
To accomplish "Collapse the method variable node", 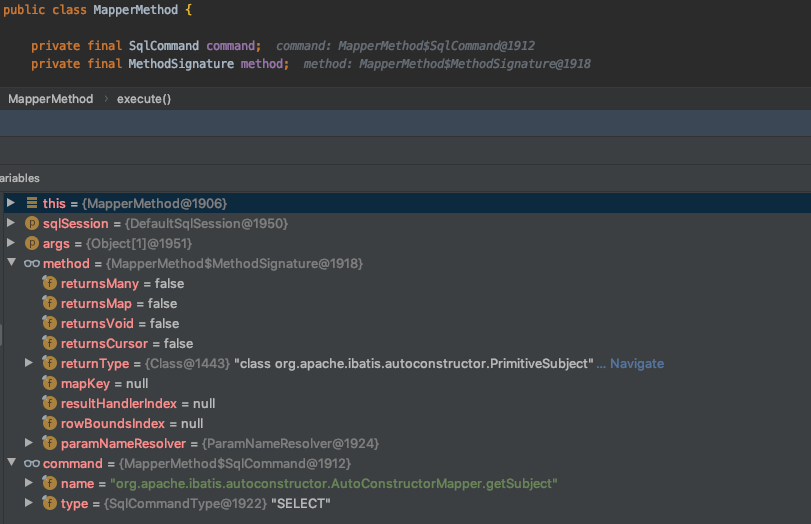I will (11, 262).
